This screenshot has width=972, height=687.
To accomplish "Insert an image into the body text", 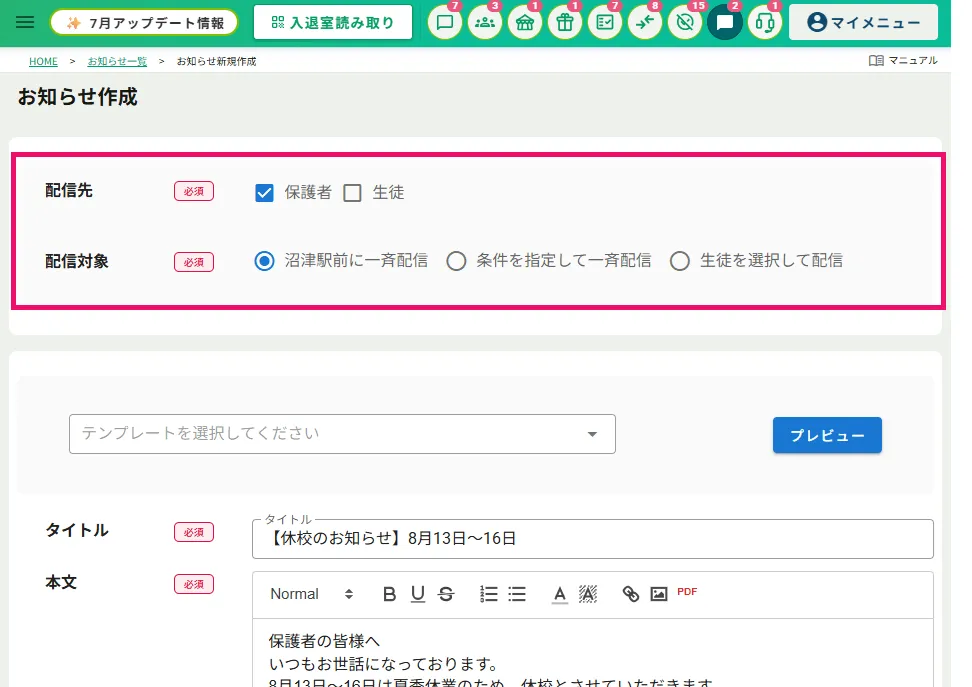I will click(658, 594).
